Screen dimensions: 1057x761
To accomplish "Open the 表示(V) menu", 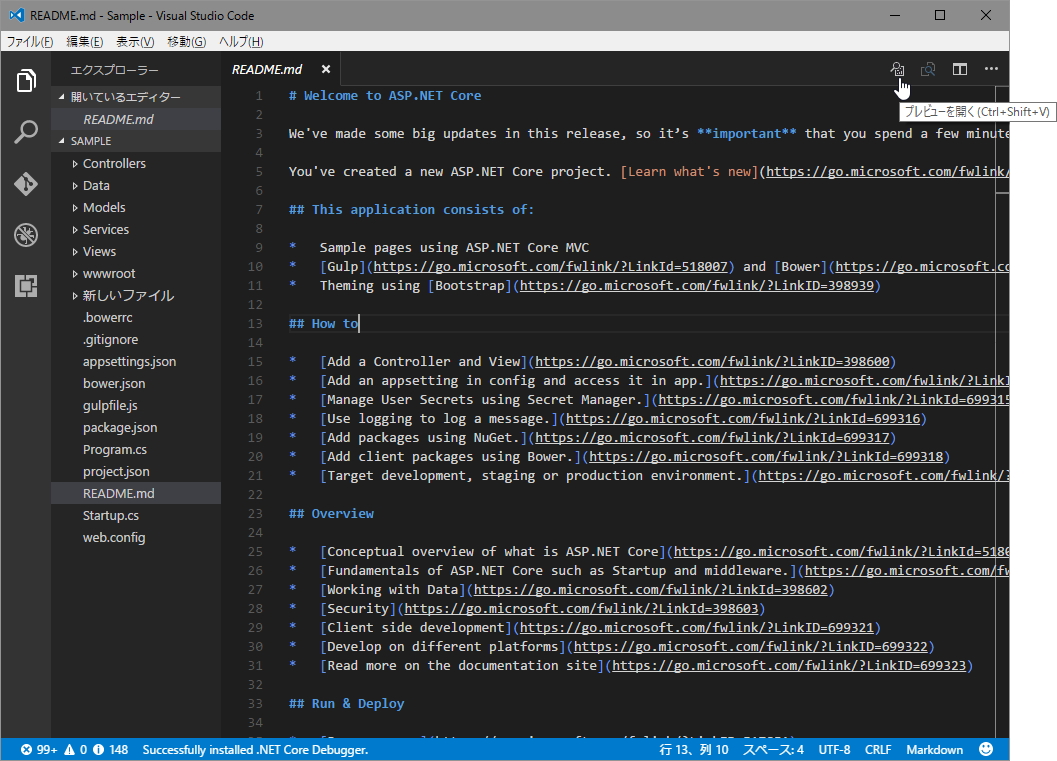I will pos(135,42).
